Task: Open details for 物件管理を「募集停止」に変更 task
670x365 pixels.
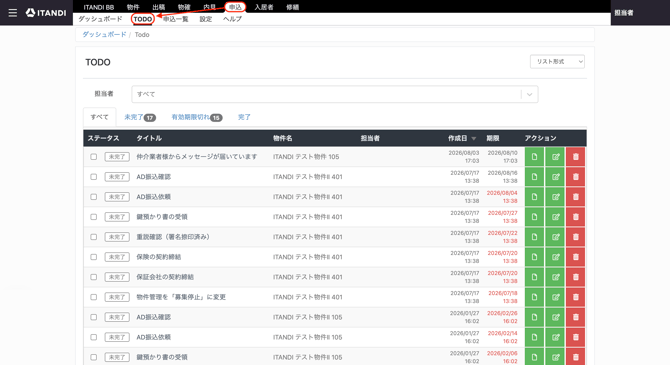Action: (x=534, y=297)
